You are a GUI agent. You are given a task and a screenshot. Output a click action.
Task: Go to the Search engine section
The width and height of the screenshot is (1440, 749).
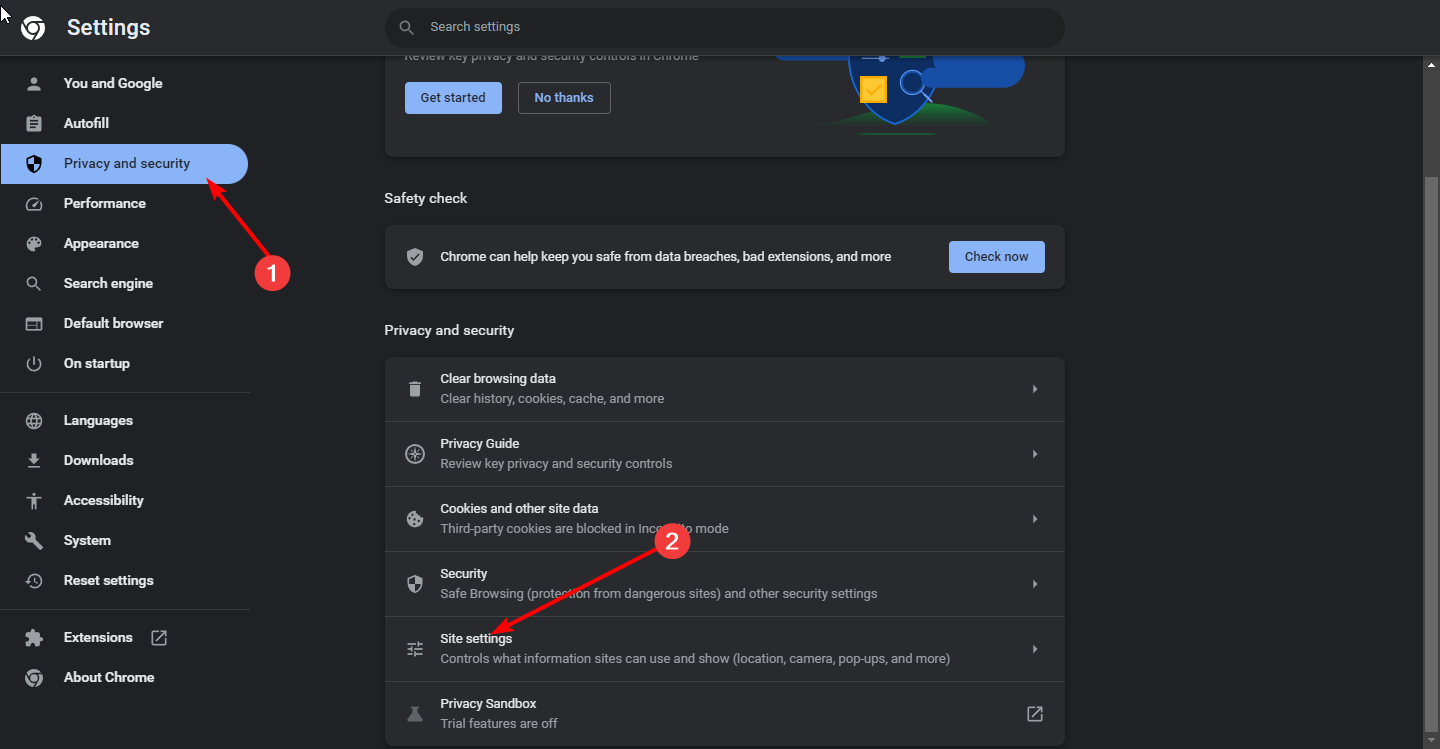coord(108,283)
